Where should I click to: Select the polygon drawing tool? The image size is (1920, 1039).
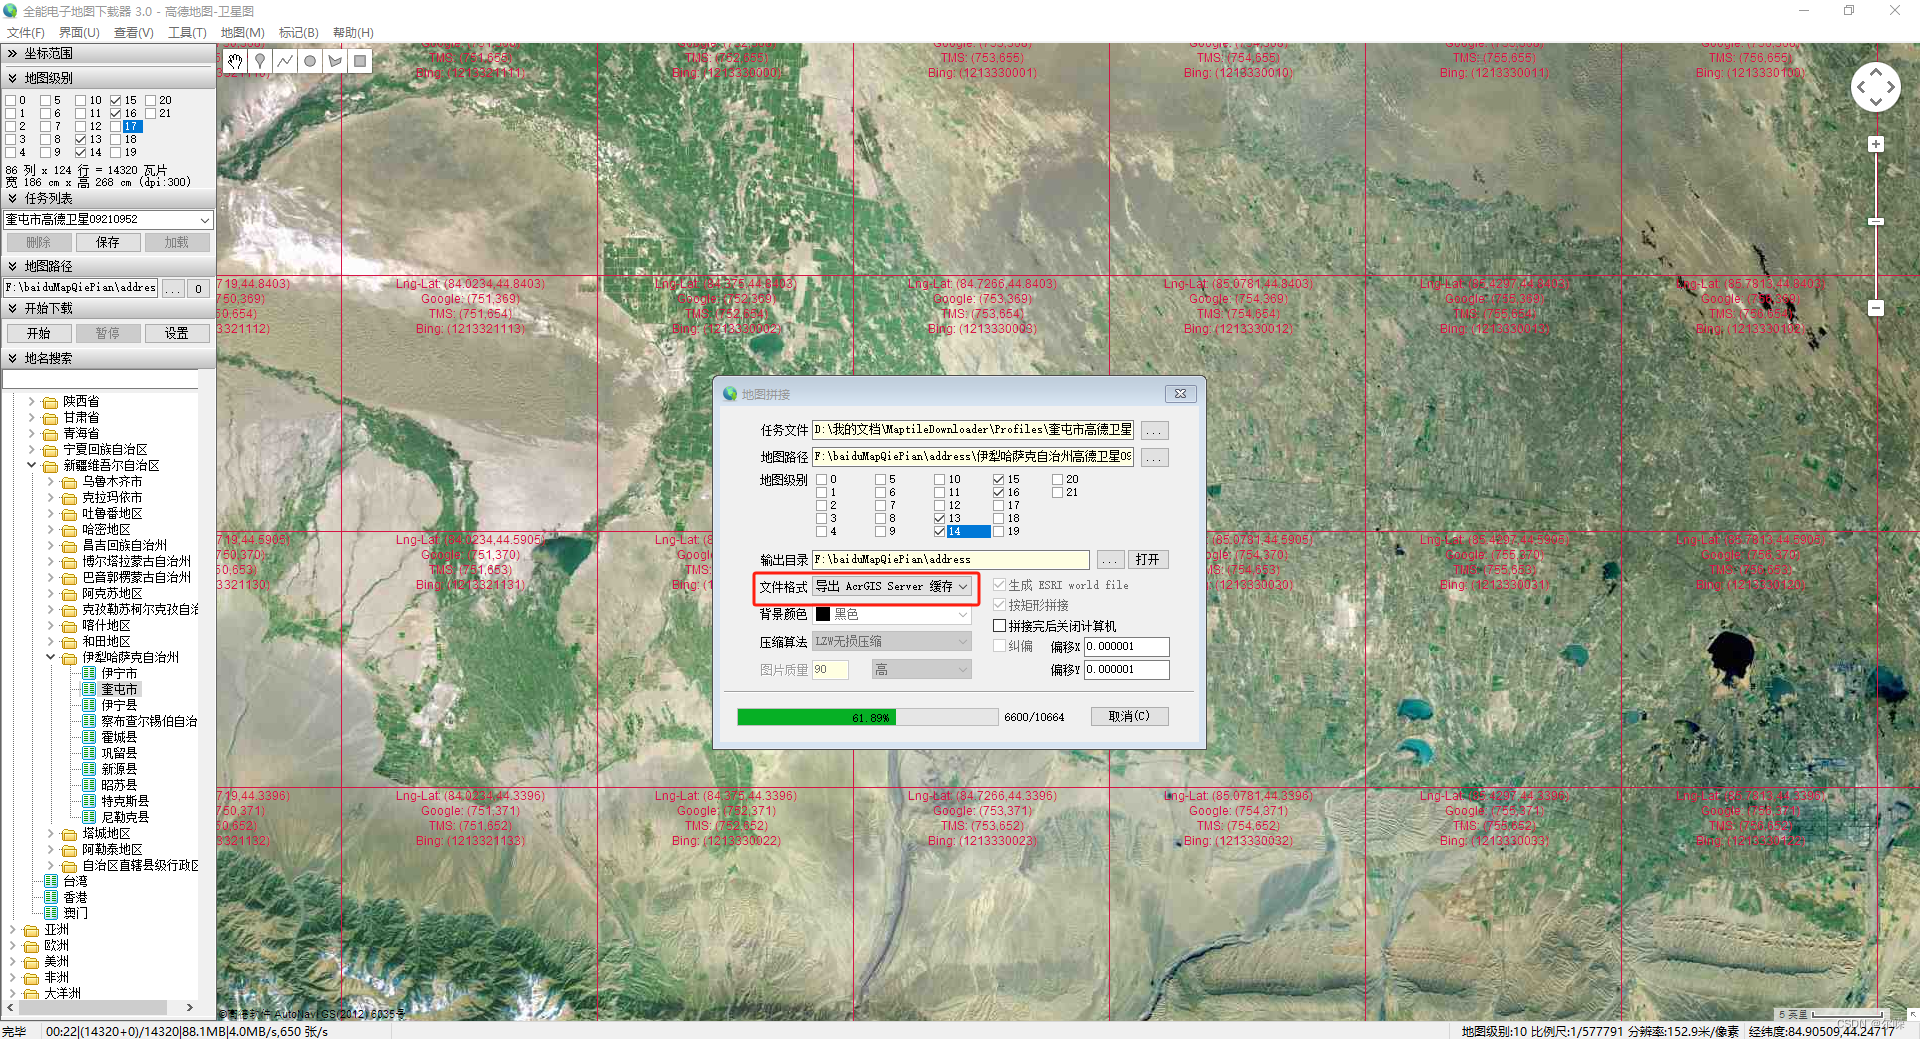[335, 61]
